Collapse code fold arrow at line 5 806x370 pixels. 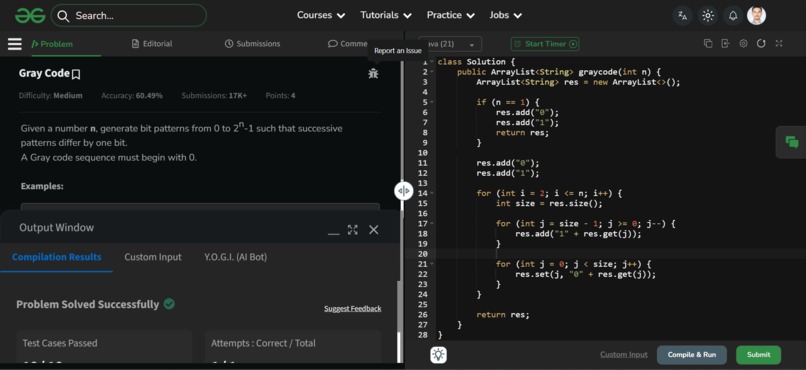pyautogui.click(x=432, y=102)
